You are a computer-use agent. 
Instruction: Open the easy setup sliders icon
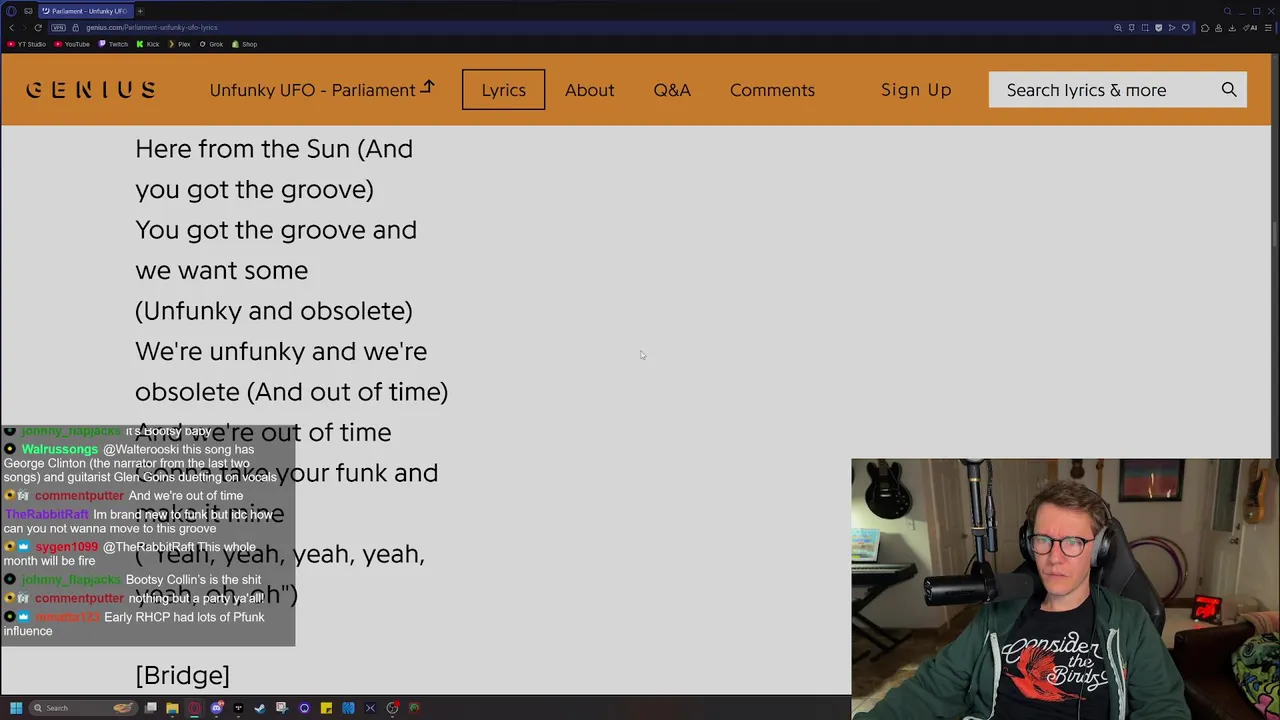coord(1268,28)
